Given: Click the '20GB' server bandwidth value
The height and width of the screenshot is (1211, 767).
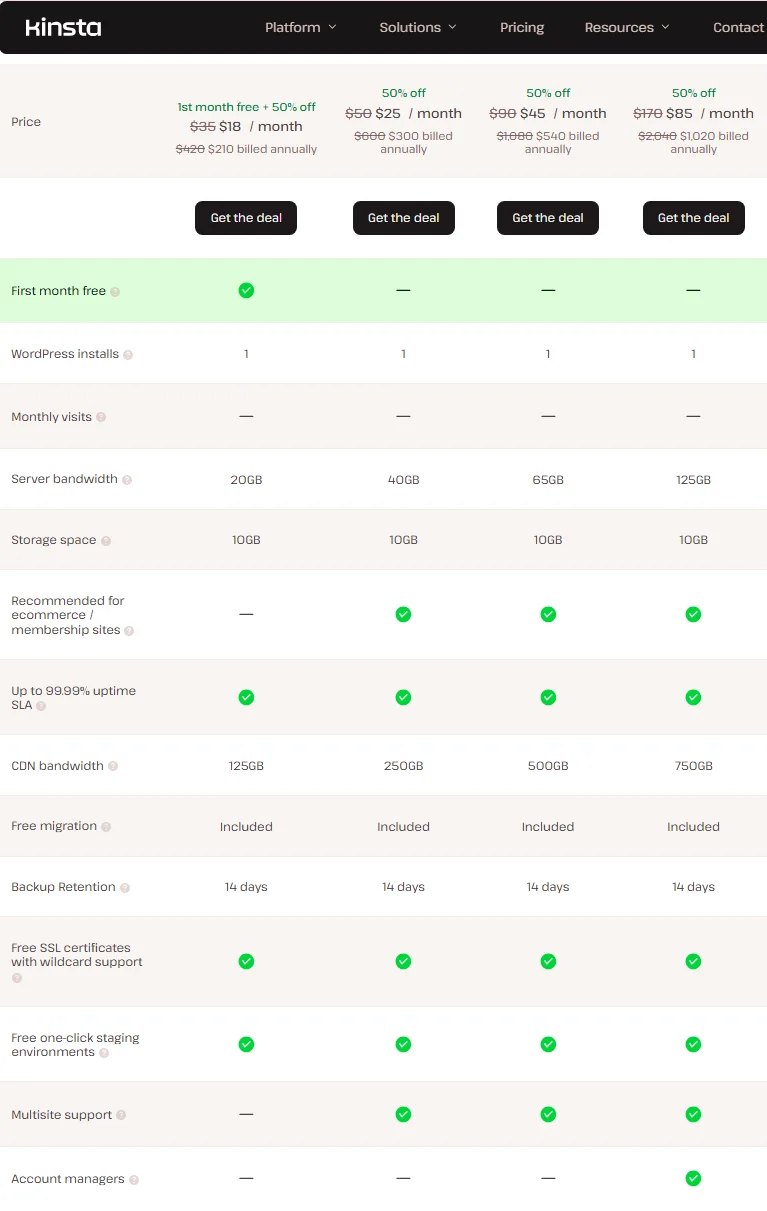Looking at the screenshot, I should tap(246, 480).
